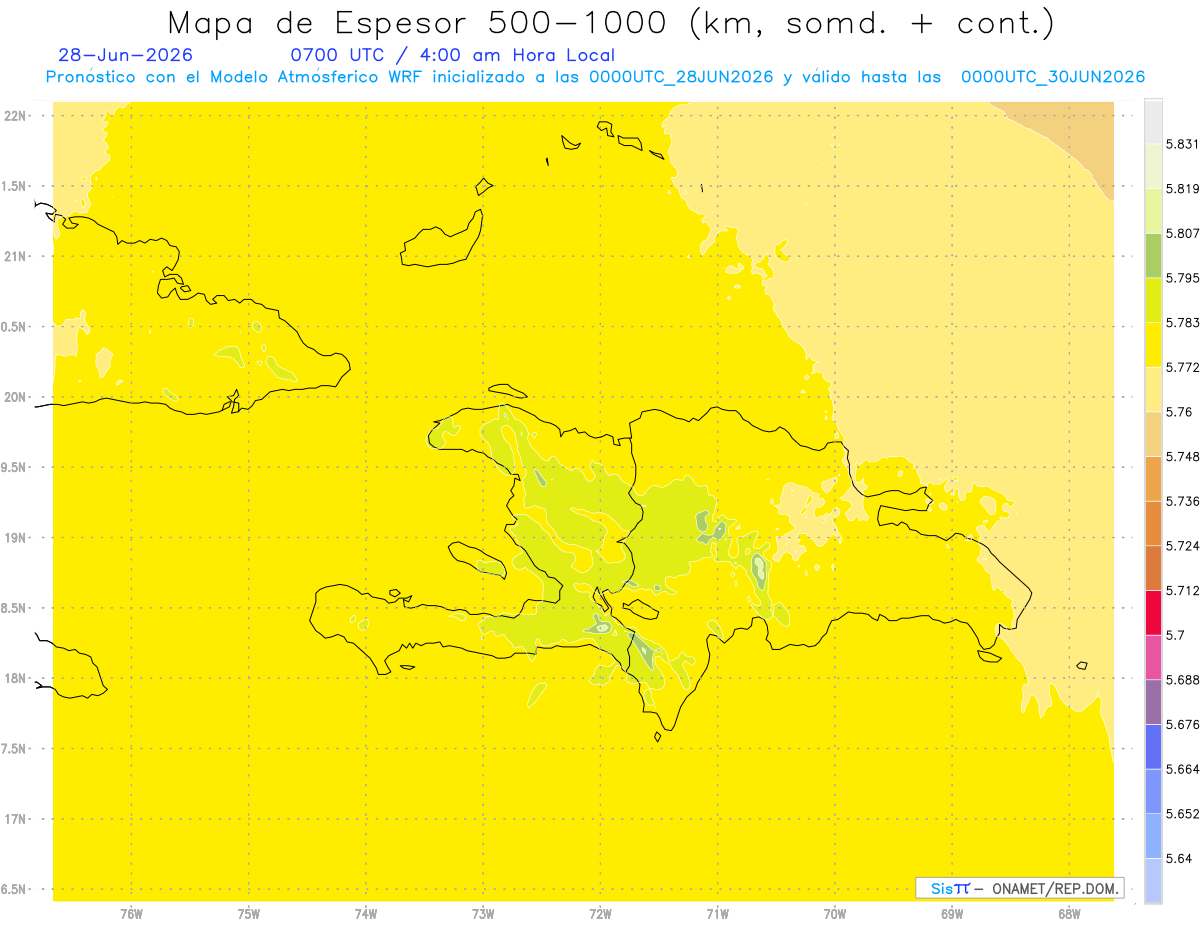This screenshot has width=1200, height=927.
Task: Click the color bar value 5.652
Action: 1183,813
